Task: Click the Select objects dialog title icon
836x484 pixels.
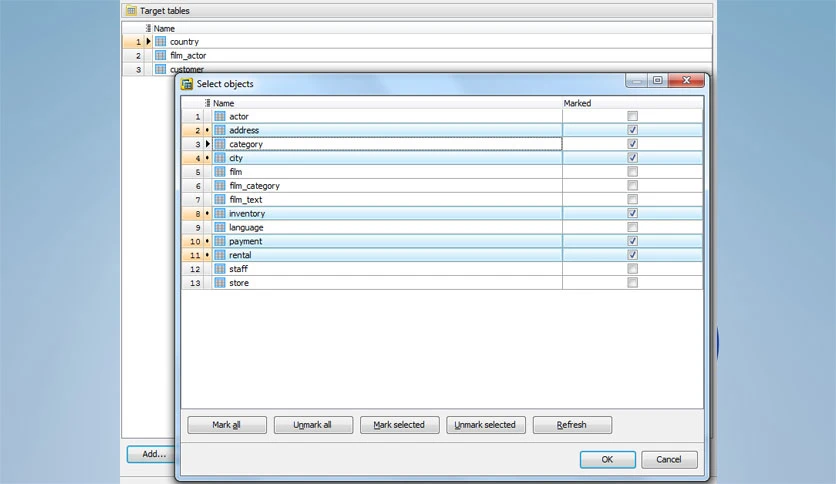Action: [187, 84]
